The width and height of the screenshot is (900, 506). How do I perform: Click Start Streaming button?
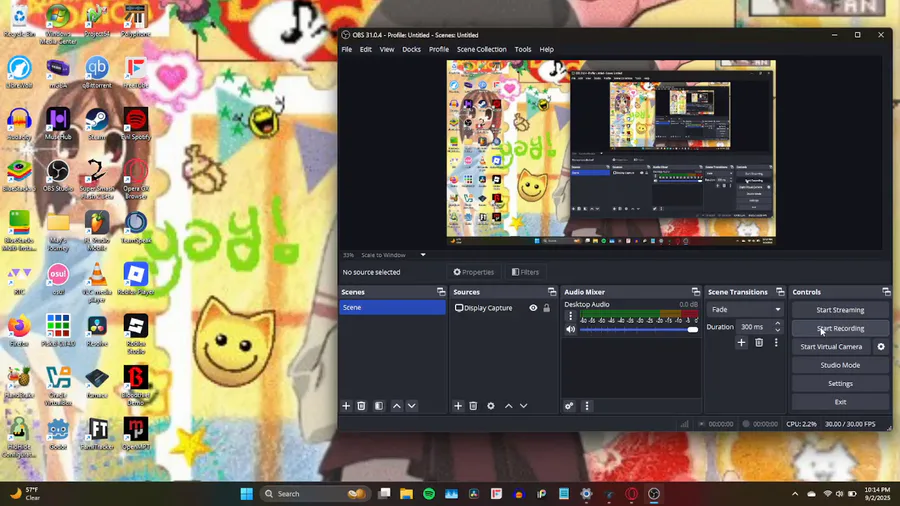coord(840,310)
